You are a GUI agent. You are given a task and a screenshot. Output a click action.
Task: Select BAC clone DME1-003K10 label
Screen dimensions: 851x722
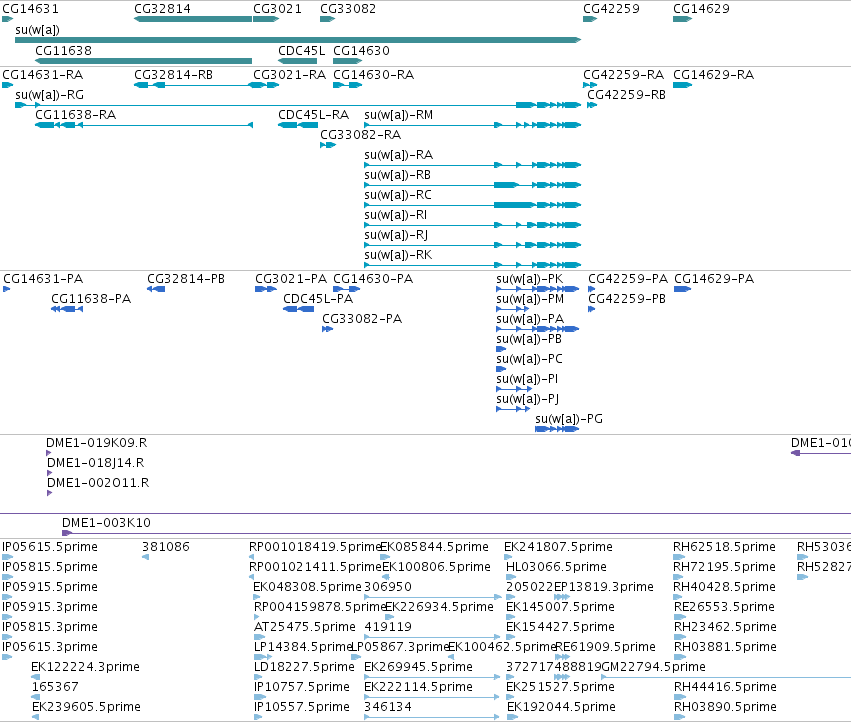[x=106, y=523]
